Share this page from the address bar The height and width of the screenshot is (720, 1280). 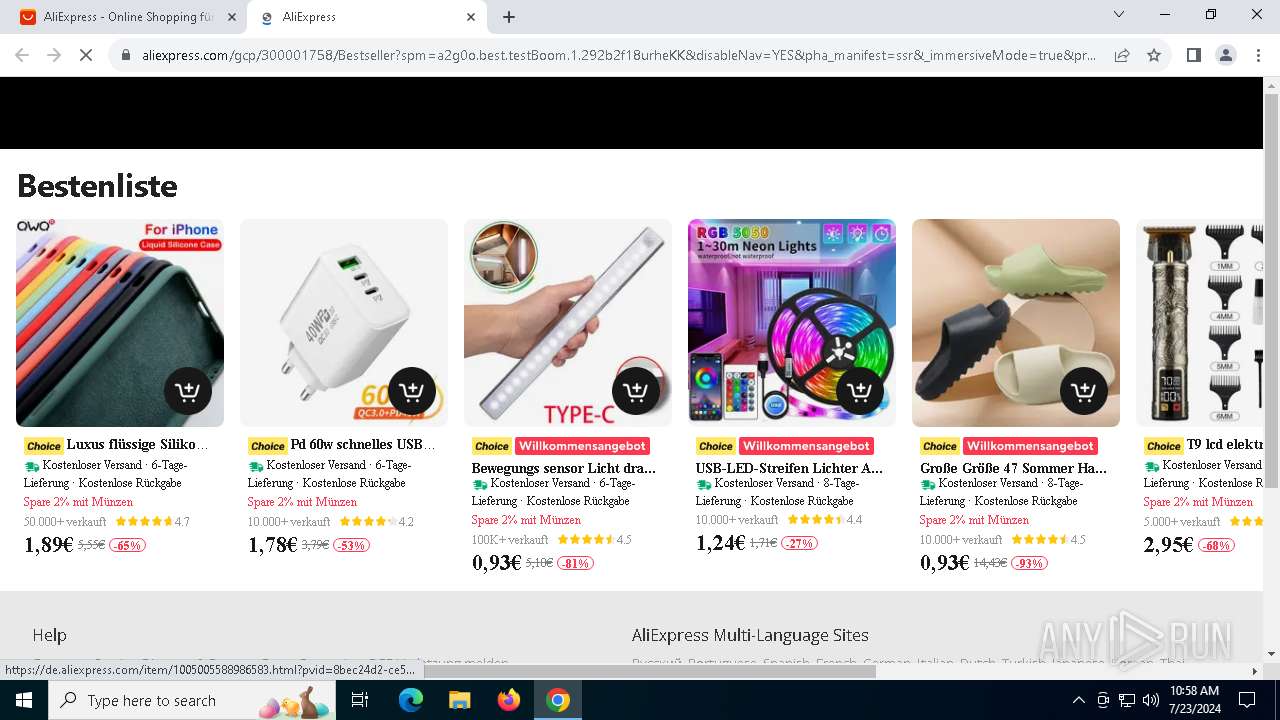point(1122,55)
